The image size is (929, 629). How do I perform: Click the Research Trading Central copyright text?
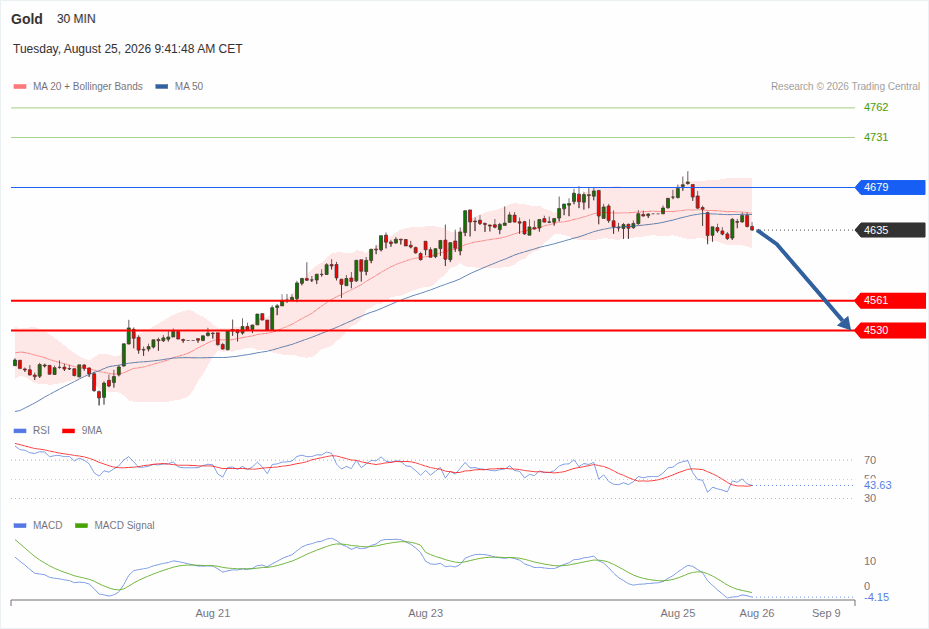845,86
